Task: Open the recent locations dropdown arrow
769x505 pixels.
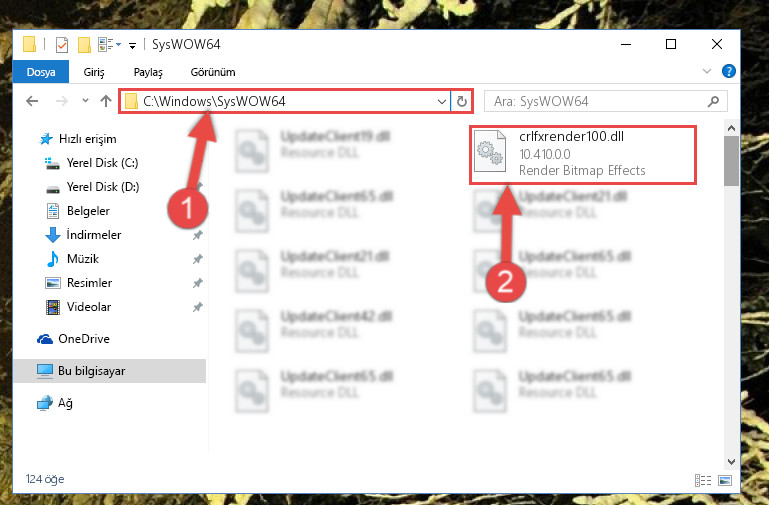Action: point(85,101)
